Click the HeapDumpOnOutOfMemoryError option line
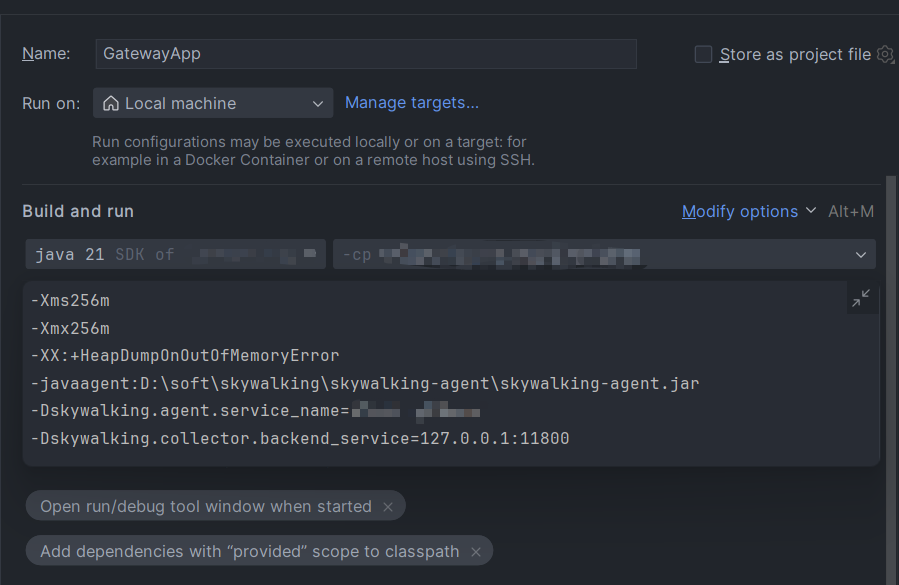This screenshot has width=899, height=585. click(186, 355)
